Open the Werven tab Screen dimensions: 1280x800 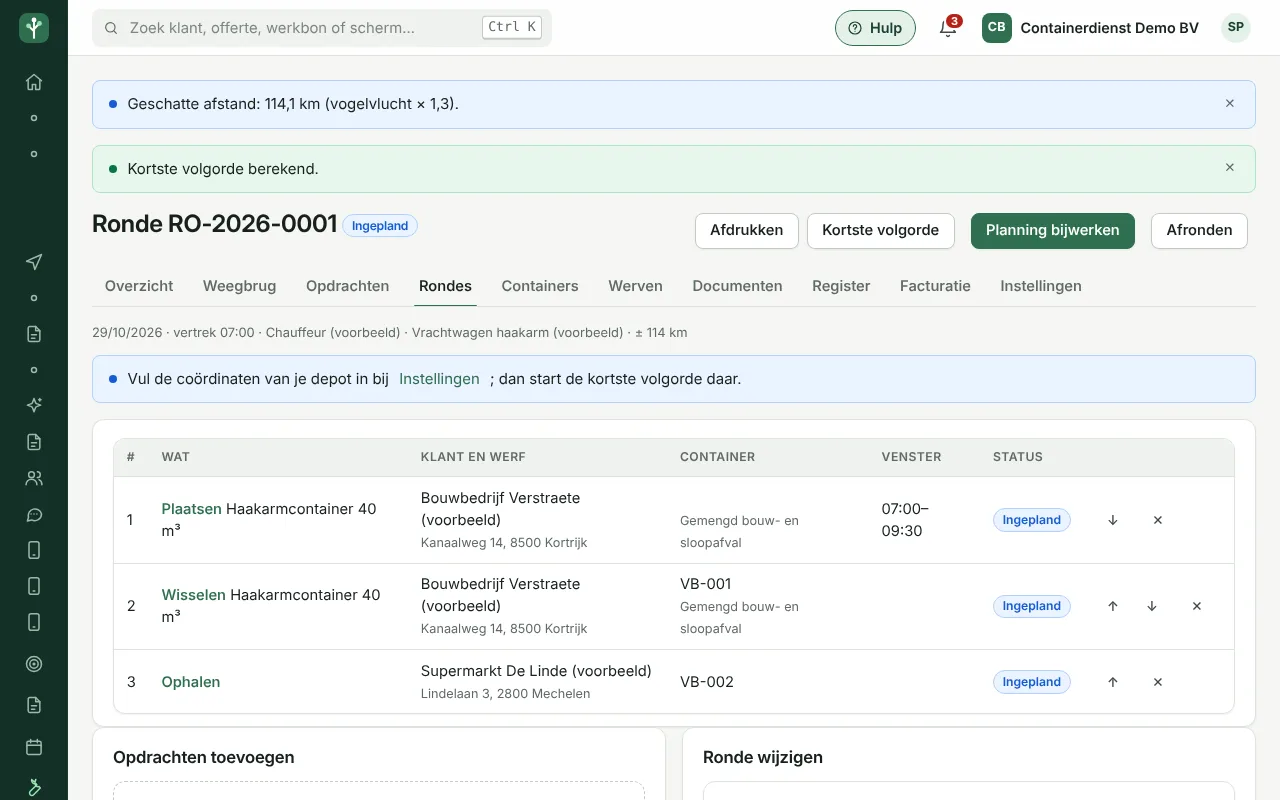pyautogui.click(x=636, y=286)
